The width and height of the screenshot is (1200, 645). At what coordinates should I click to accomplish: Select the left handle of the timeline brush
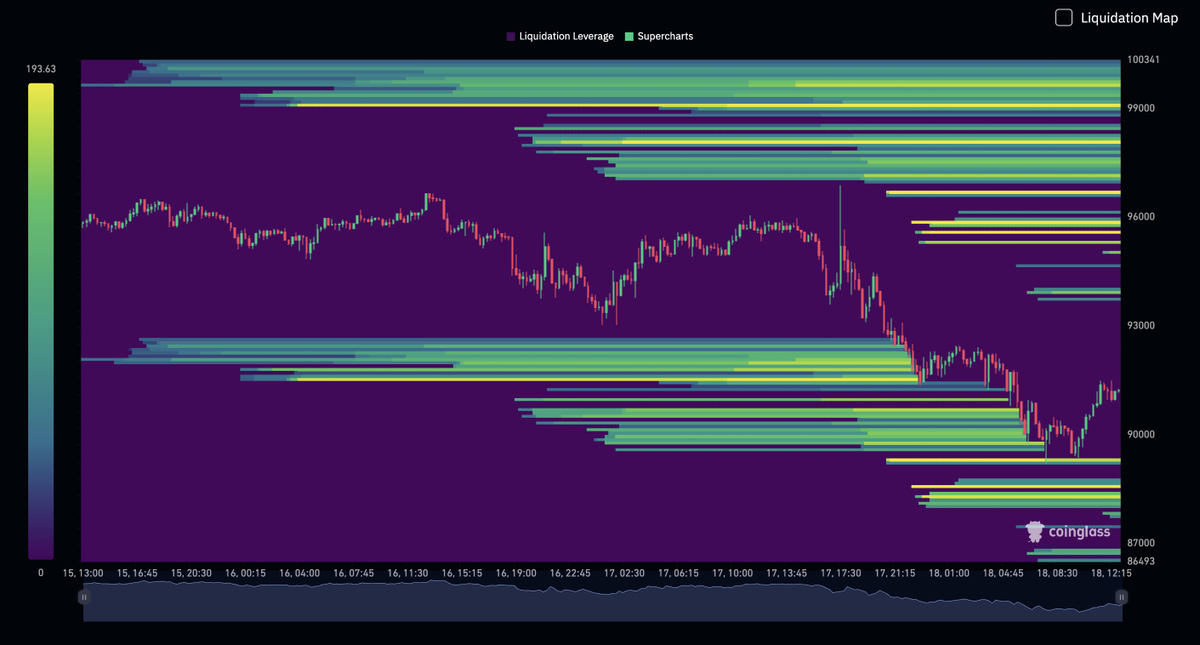tap(84, 596)
